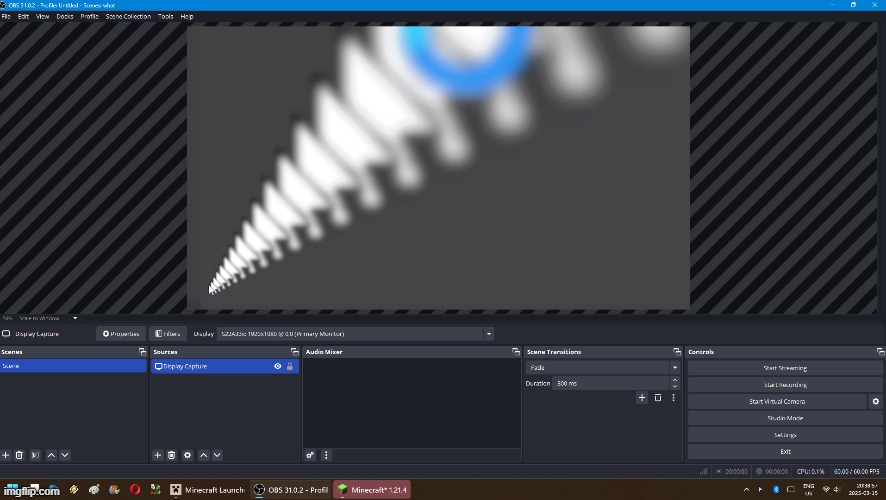Open the Docks menu
The height and width of the screenshot is (500, 886).
coord(65,16)
